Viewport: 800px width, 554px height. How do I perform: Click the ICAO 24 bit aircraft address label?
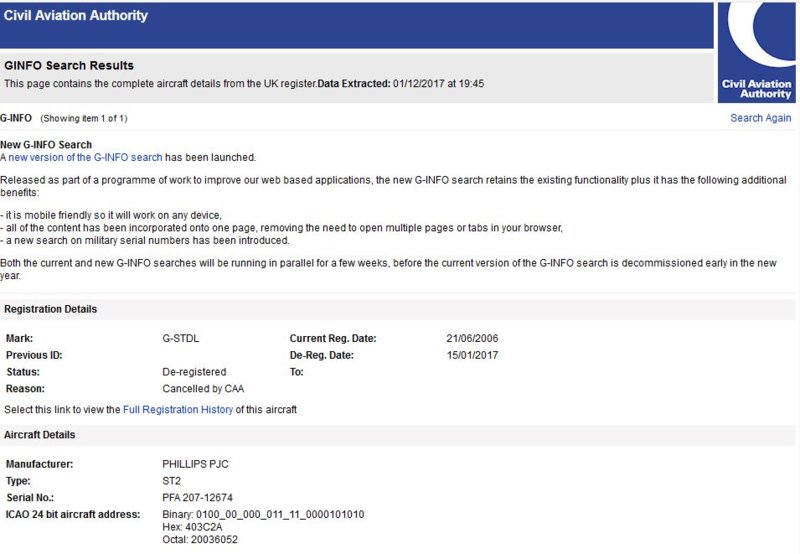(73, 514)
